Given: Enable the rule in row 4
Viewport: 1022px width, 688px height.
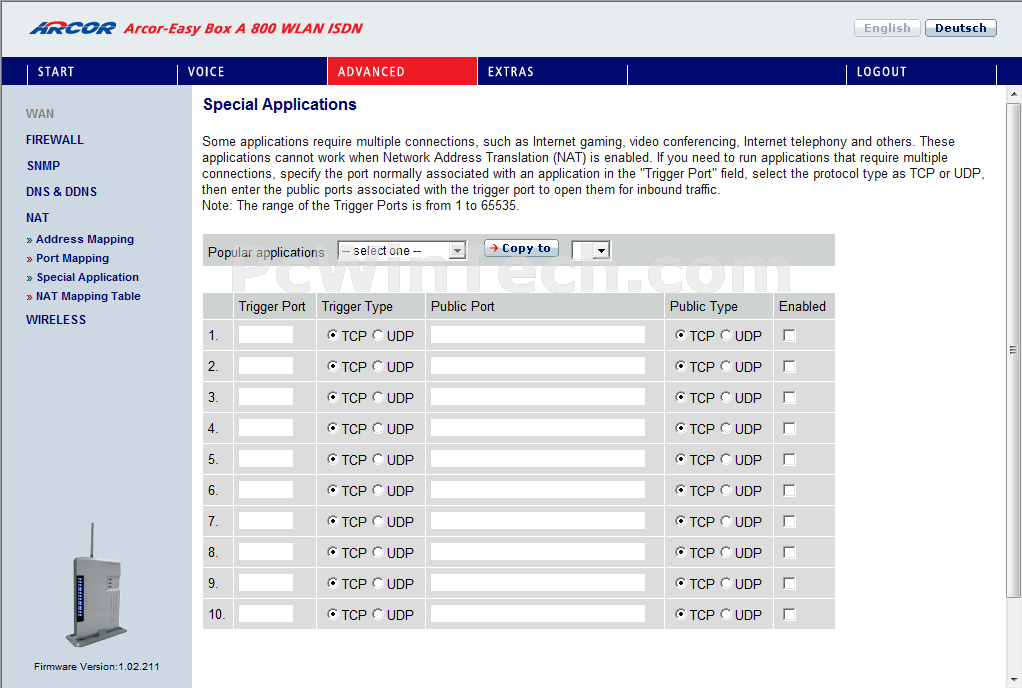Looking at the screenshot, I should pos(789,428).
